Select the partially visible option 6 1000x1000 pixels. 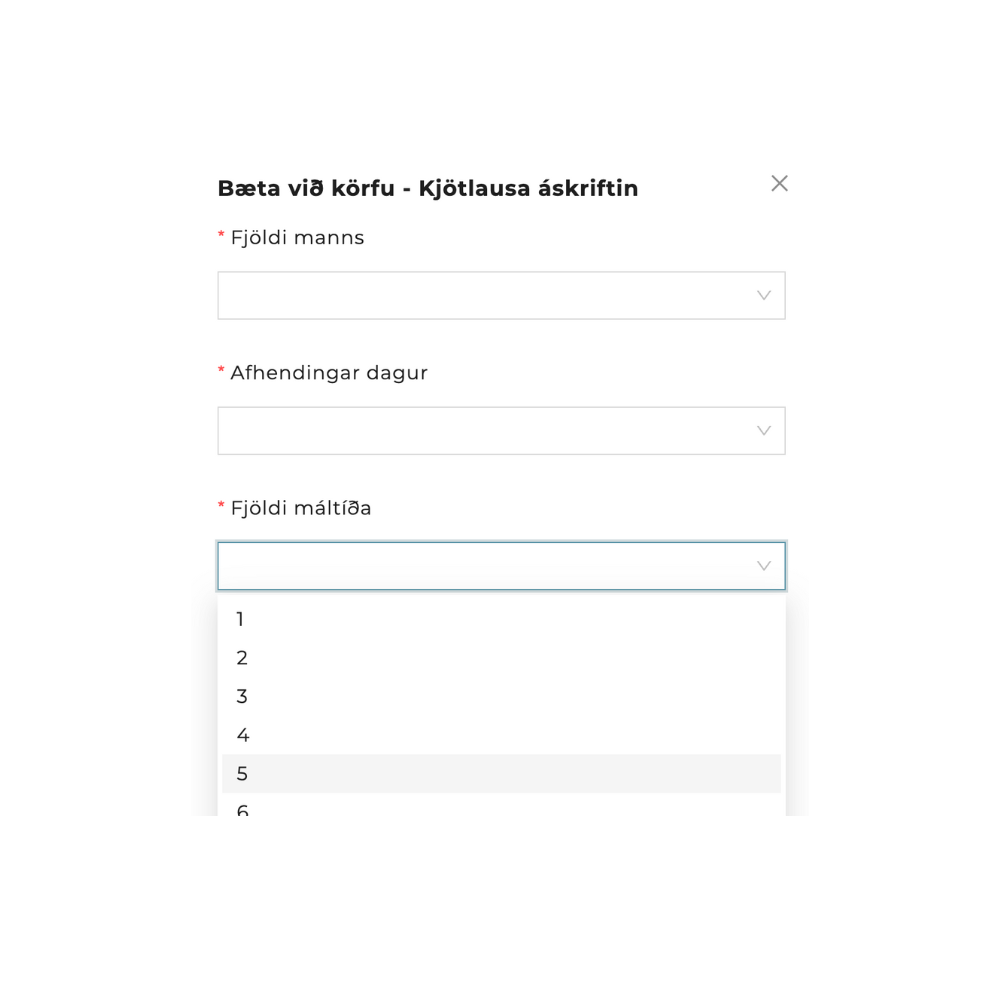point(500,808)
